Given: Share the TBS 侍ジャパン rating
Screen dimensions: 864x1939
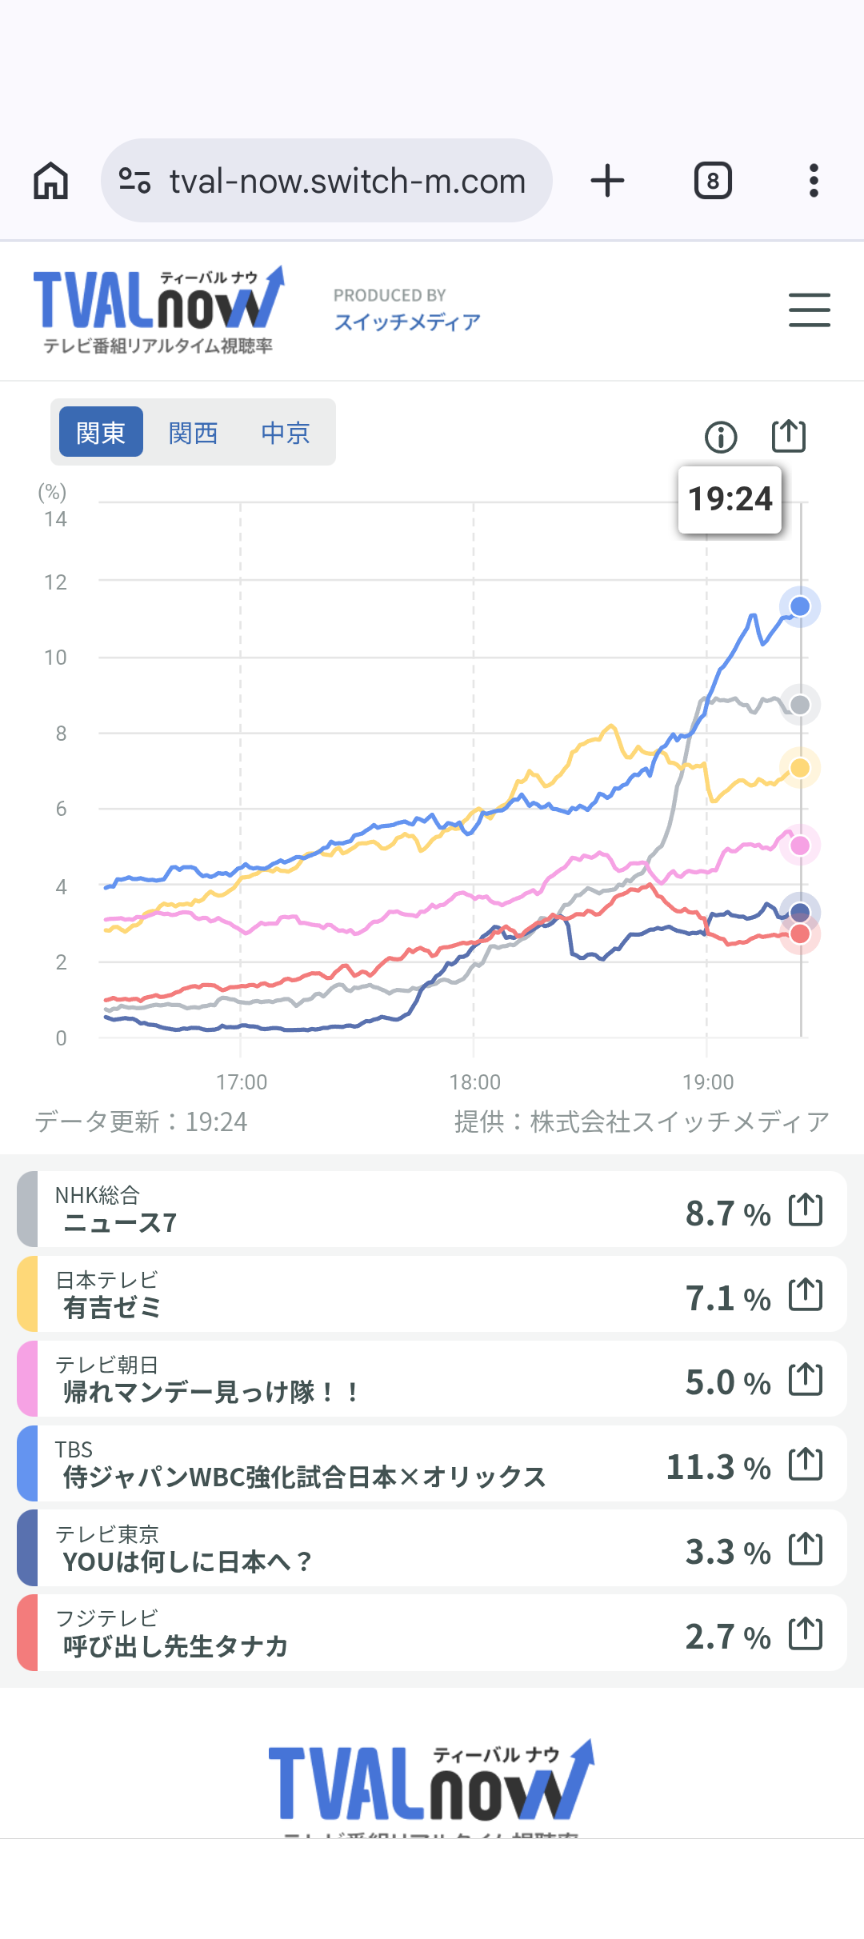Looking at the screenshot, I should point(805,1465).
